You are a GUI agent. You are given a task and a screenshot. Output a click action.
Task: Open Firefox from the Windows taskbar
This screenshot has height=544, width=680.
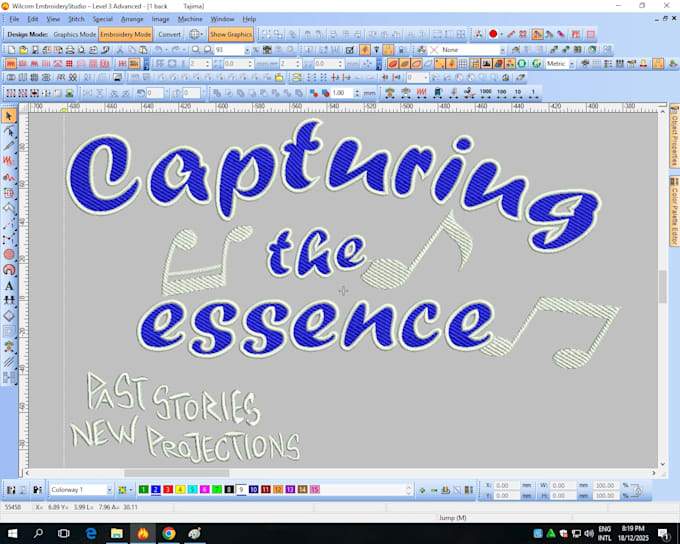tap(143, 533)
